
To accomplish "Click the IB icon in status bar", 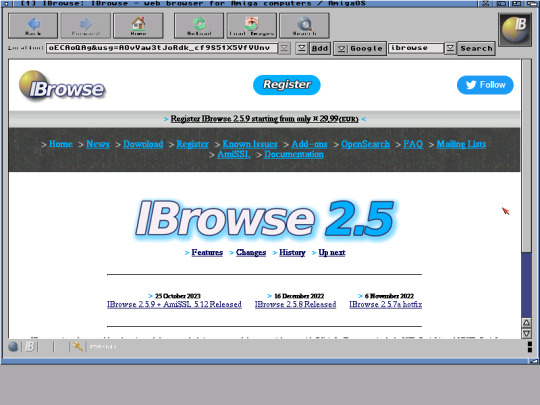I will point(30,346).
